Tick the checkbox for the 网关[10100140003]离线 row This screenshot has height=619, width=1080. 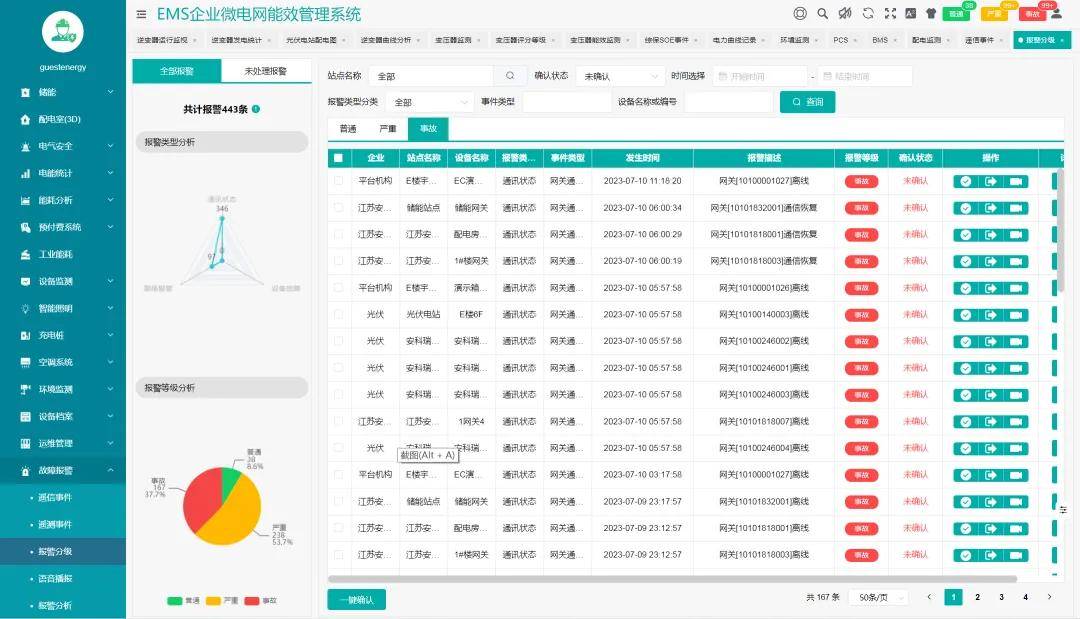[338, 314]
